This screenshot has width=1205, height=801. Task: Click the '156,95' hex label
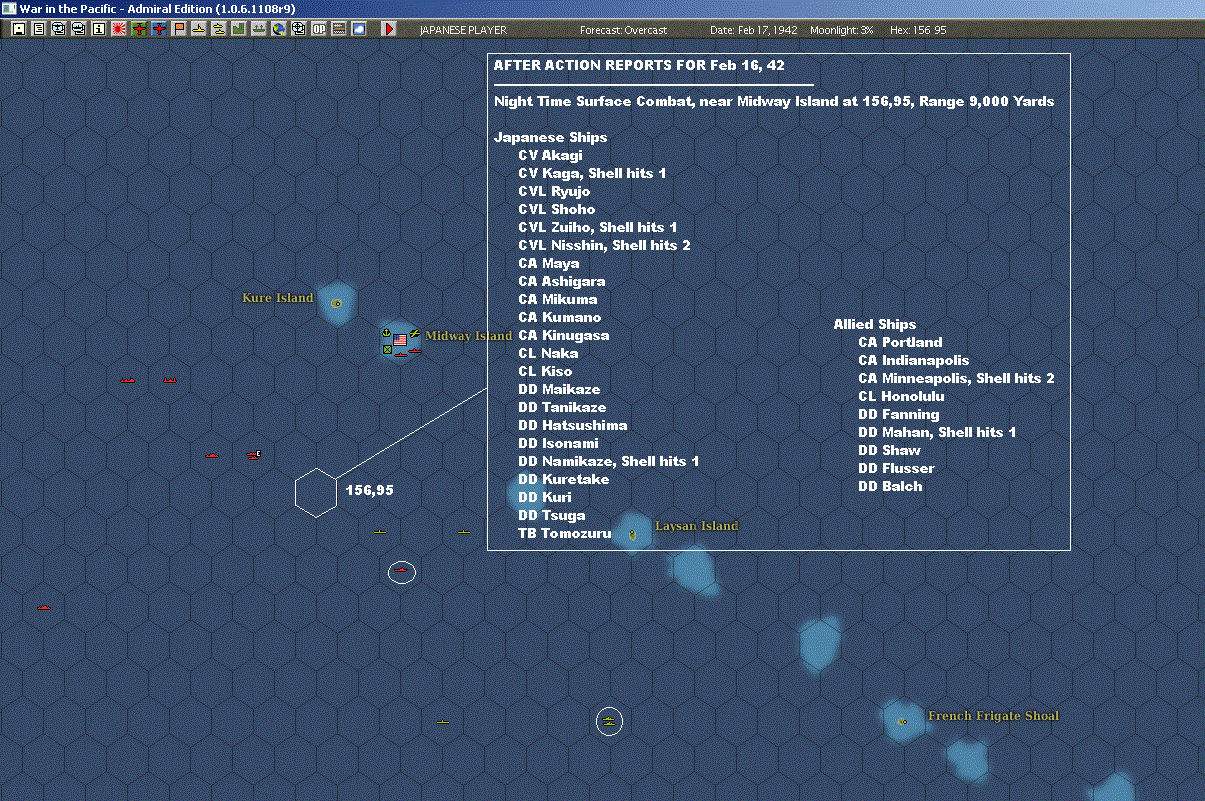tap(369, 490)
